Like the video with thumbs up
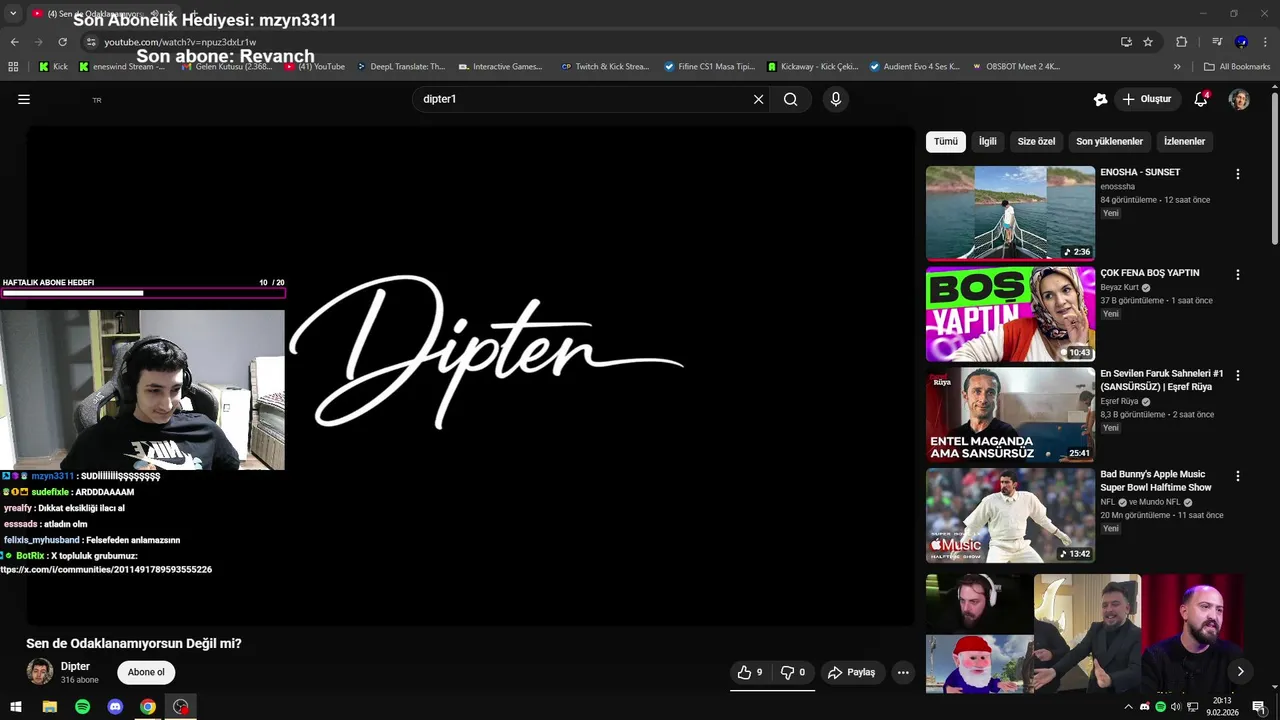This screenshot has height=720, width=1280. click(x=750, y=672)
